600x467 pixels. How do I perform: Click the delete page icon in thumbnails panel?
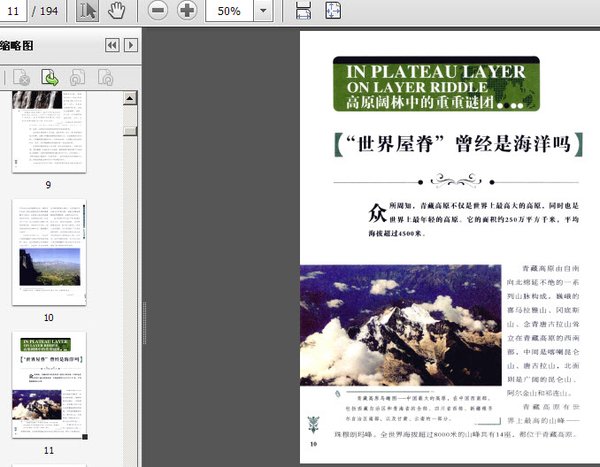point(21,76)
